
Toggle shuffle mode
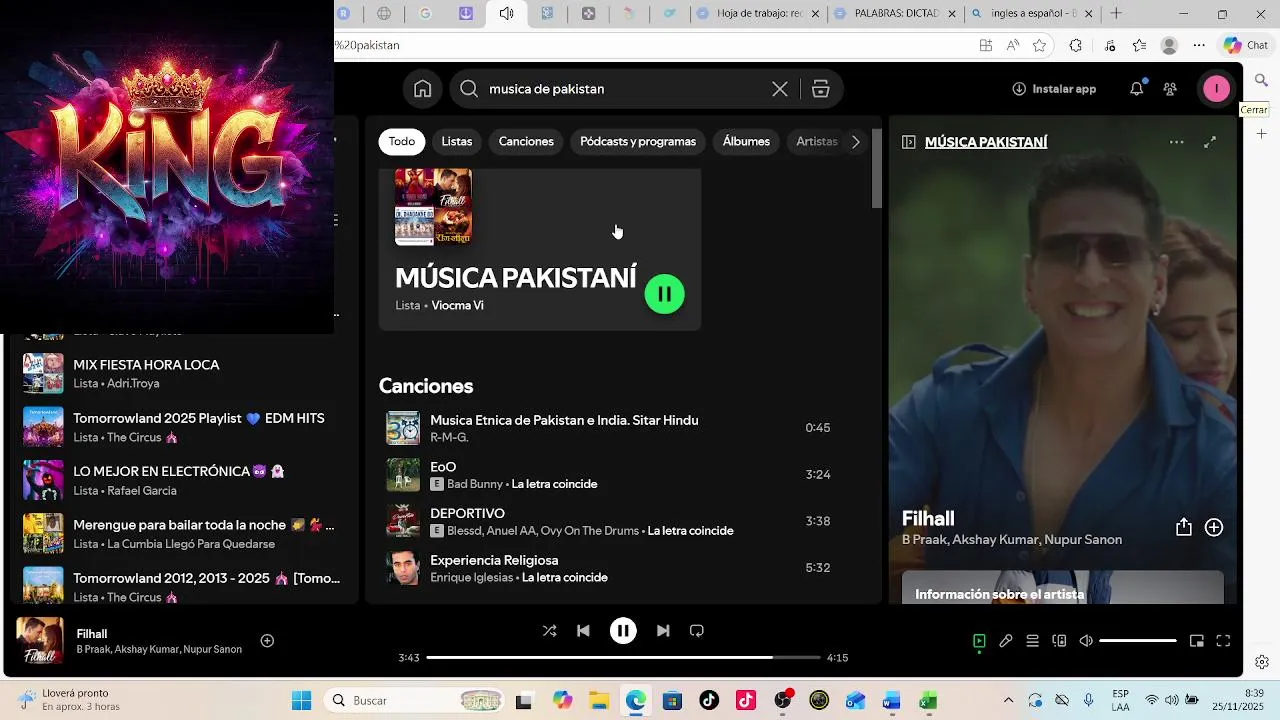pos(549,631)
